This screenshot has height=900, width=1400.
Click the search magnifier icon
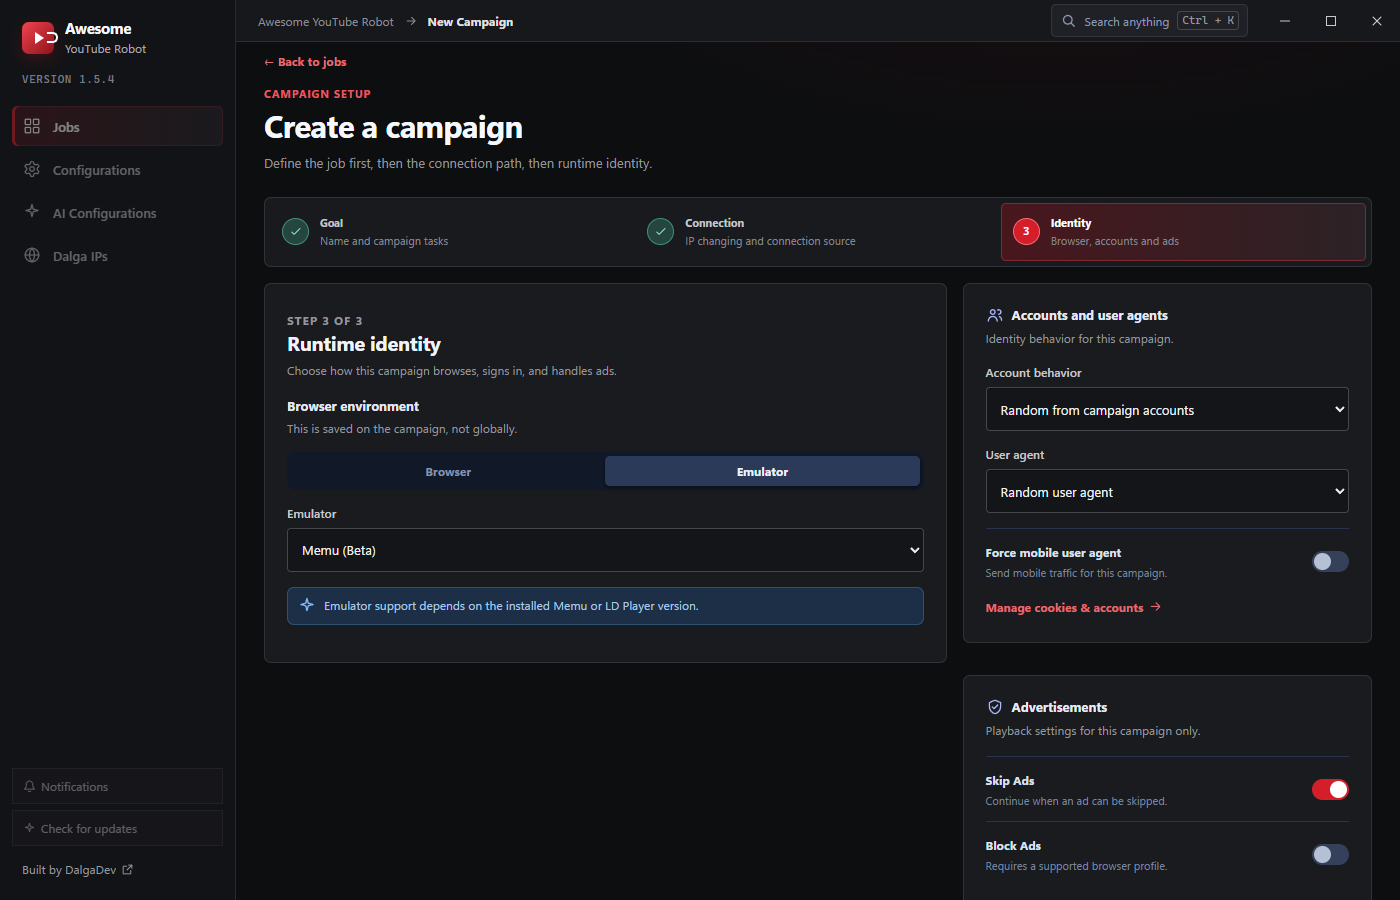[1069, 21]
